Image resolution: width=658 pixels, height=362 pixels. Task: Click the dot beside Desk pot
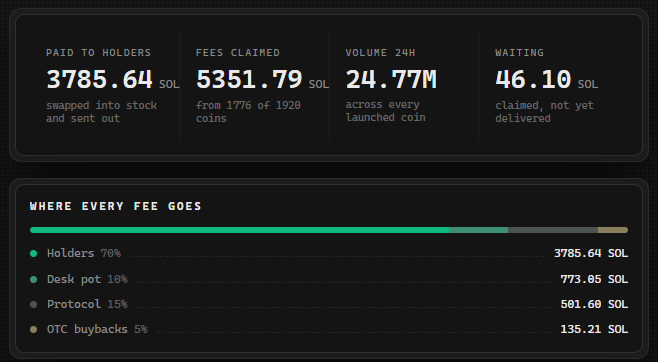tap(34, 279)
